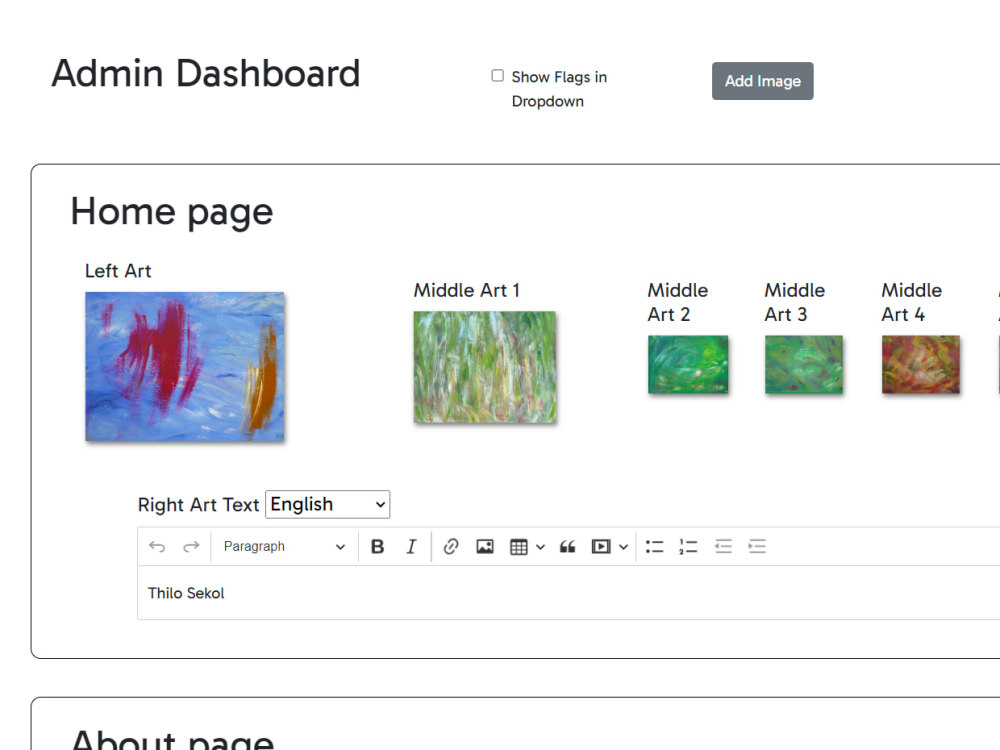Viewport: 1000px width, 750px height.
Task: Open the English language dropdown
Action: click(327, 504)
